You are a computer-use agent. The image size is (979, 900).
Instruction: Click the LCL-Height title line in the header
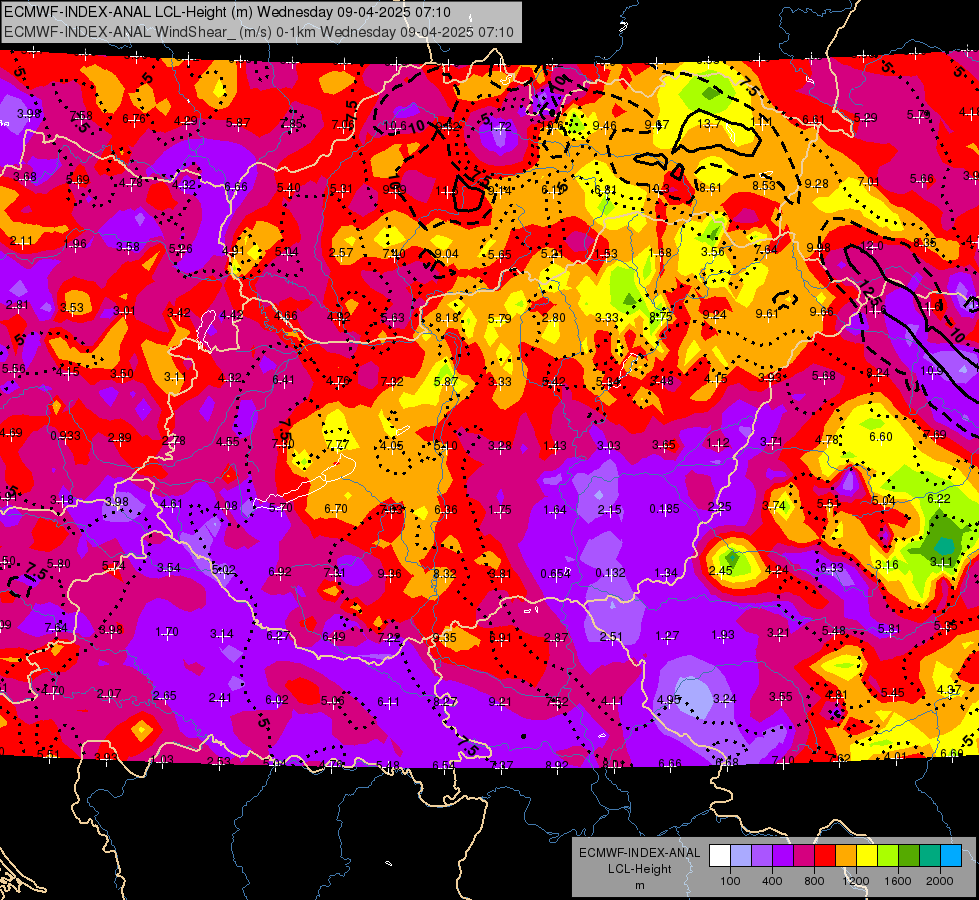point(228,12)
